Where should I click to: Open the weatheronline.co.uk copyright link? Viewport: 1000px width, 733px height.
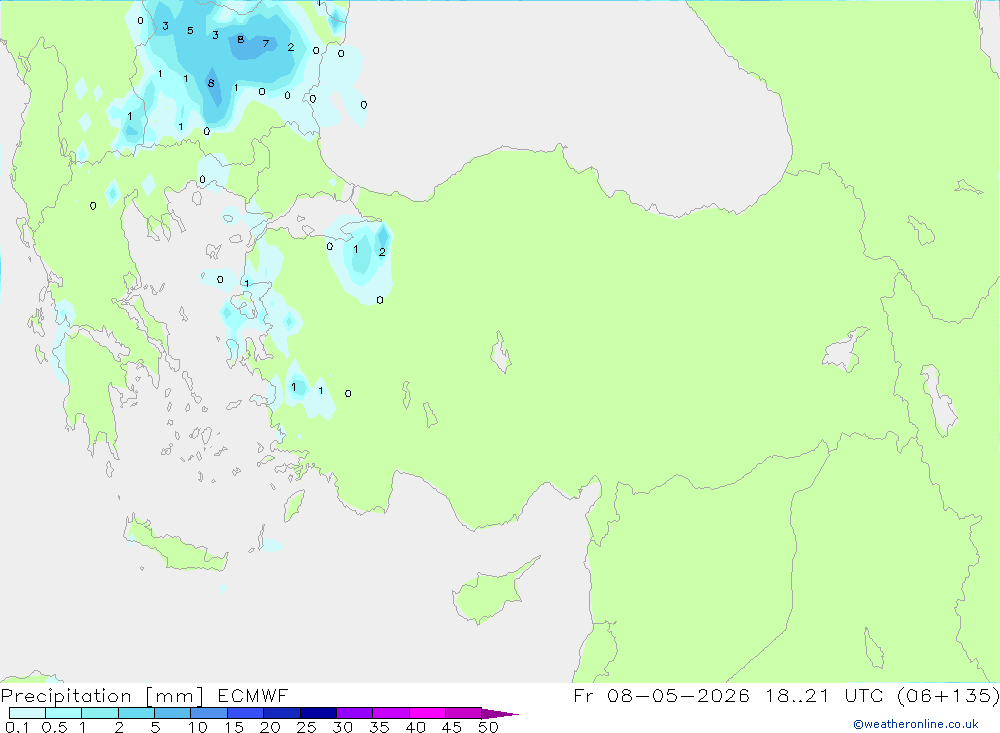coord(915,724)
